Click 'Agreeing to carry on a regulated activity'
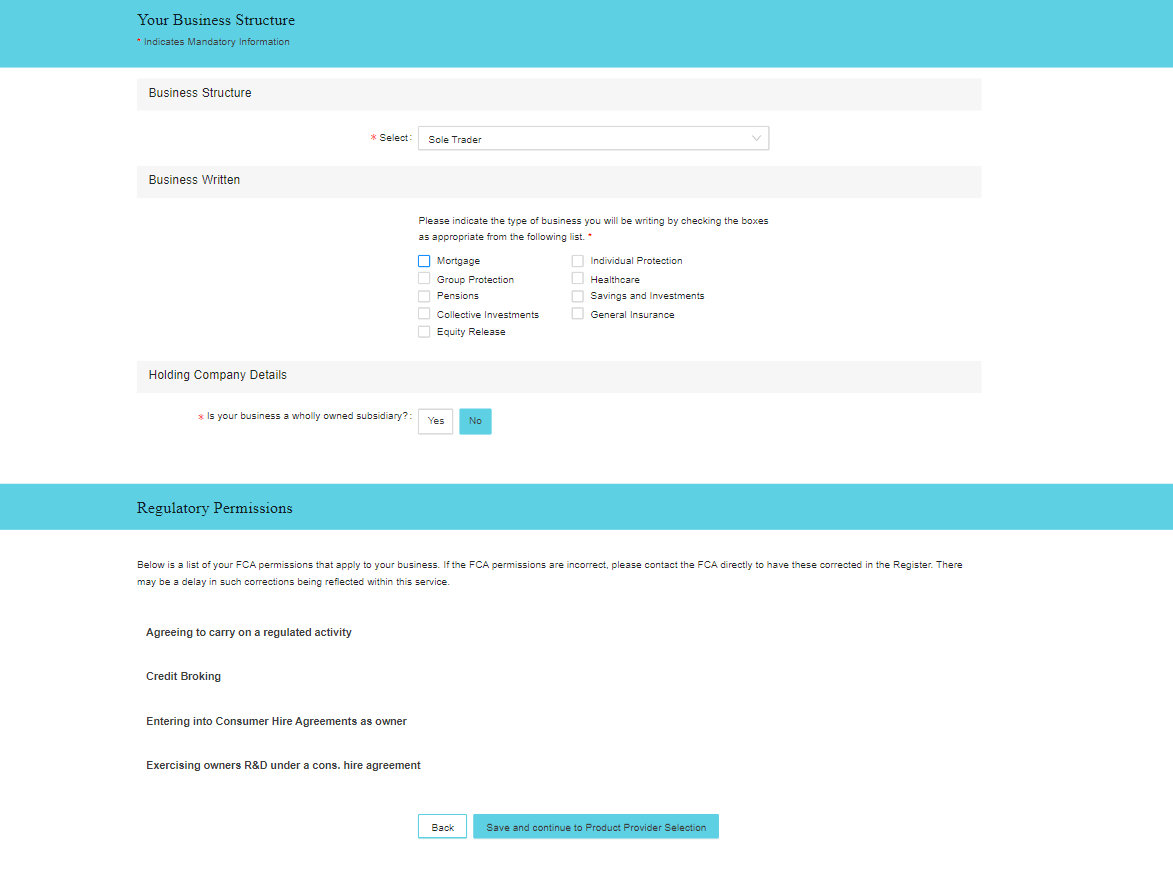 point(248,632)
